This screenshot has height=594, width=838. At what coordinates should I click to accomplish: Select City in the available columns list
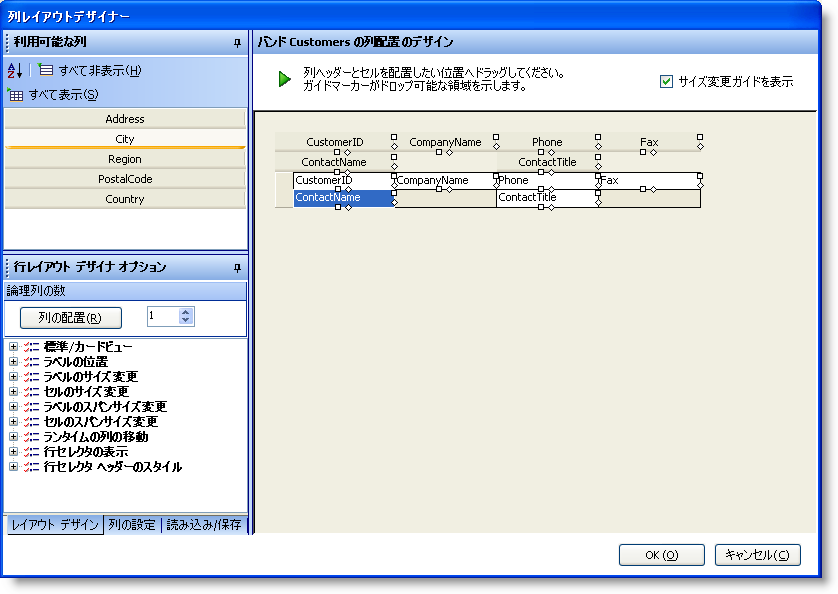pyautogui.click(x=125, y=139)
